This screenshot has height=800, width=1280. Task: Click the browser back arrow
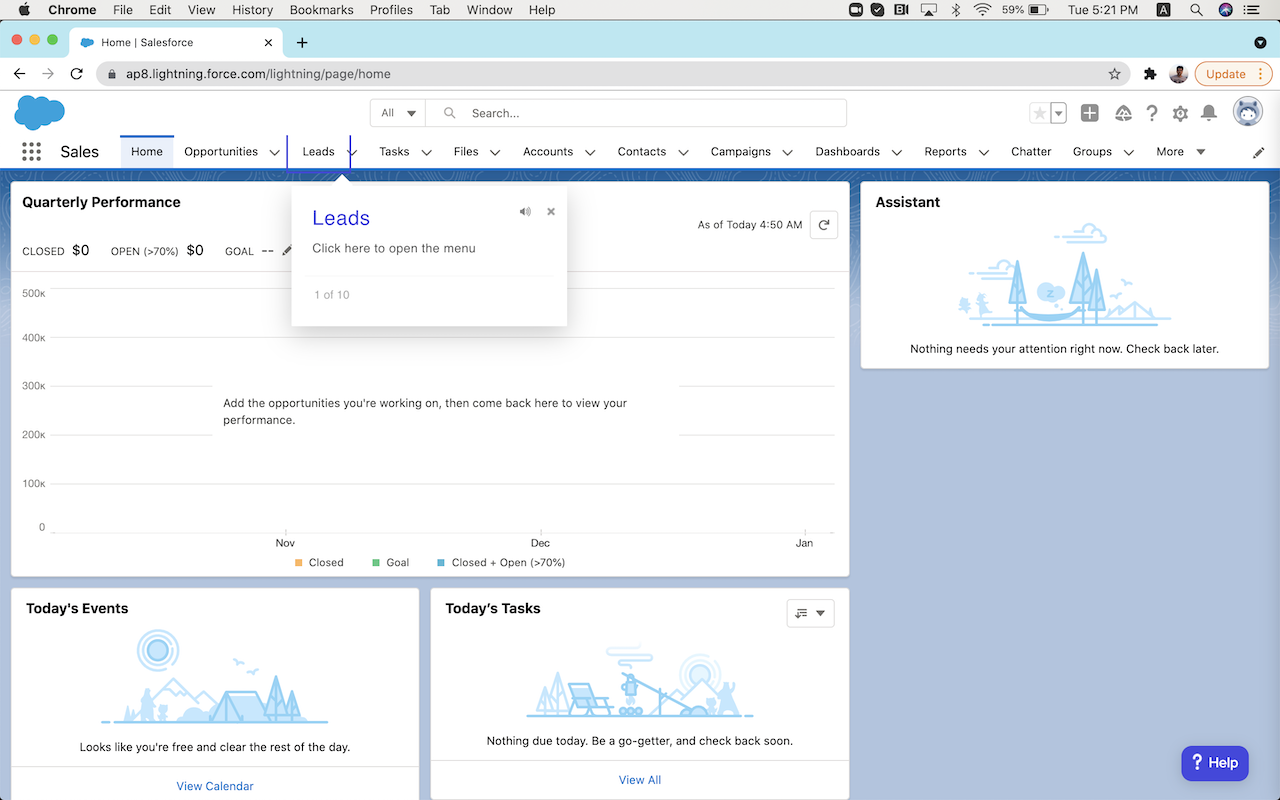(19, 74)
